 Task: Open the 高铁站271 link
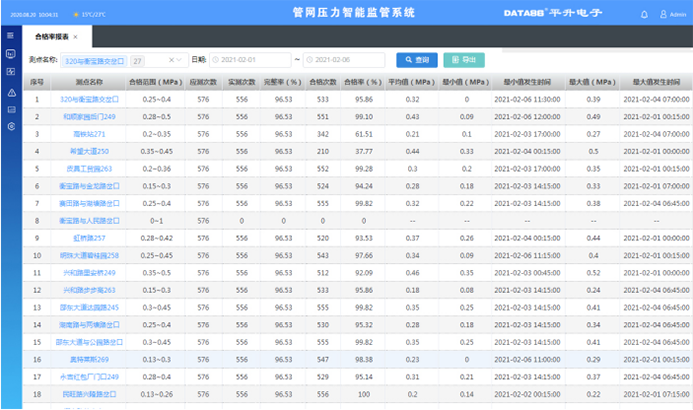pyautogui.click(x=89, y=134)
